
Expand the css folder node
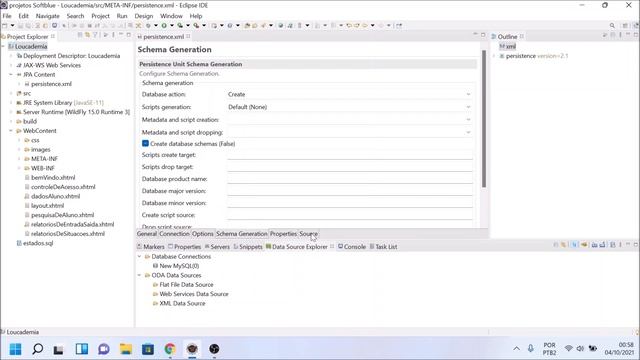(x=19, y=140)
